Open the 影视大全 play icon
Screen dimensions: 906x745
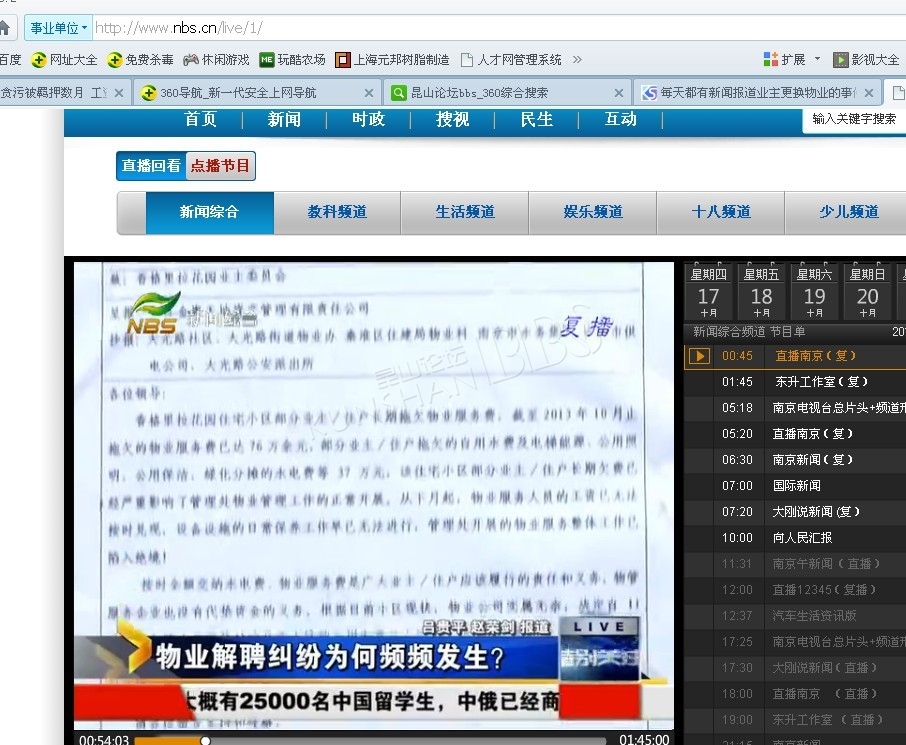841,60
